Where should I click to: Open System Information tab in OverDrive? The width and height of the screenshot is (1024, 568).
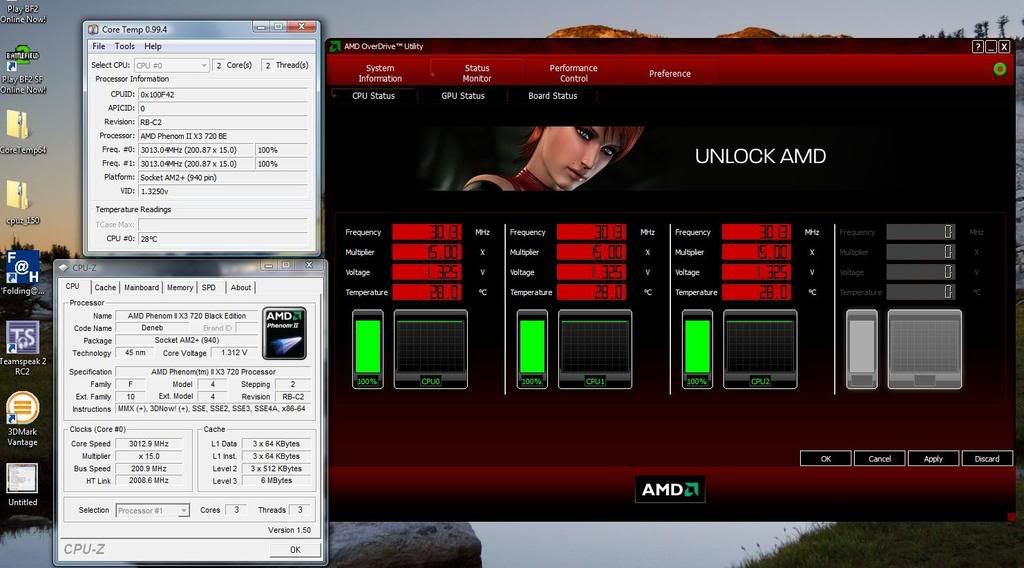click(379, 73)
